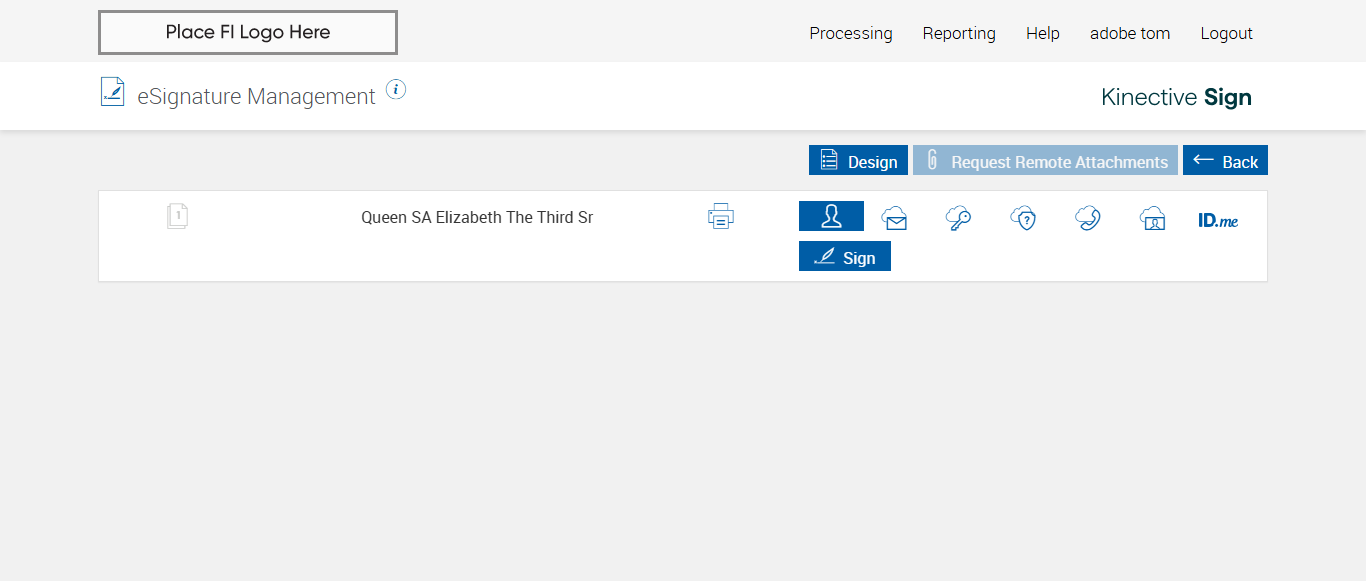Pick the cloud shield question-mark icon
Image resolution: width=1366 pixels, height=581 pixels.
tap(1023, 218)
